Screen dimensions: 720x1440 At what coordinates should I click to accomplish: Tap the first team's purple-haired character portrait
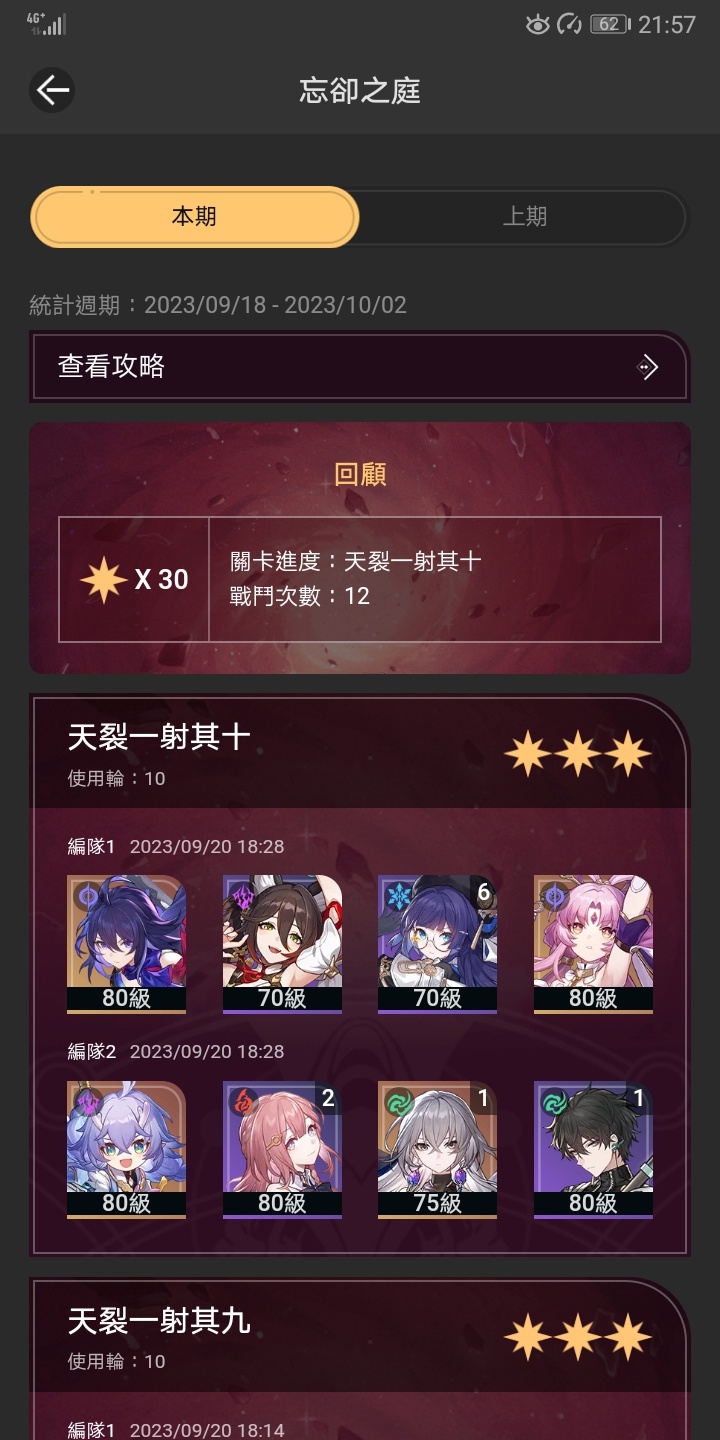pos(126,944)
